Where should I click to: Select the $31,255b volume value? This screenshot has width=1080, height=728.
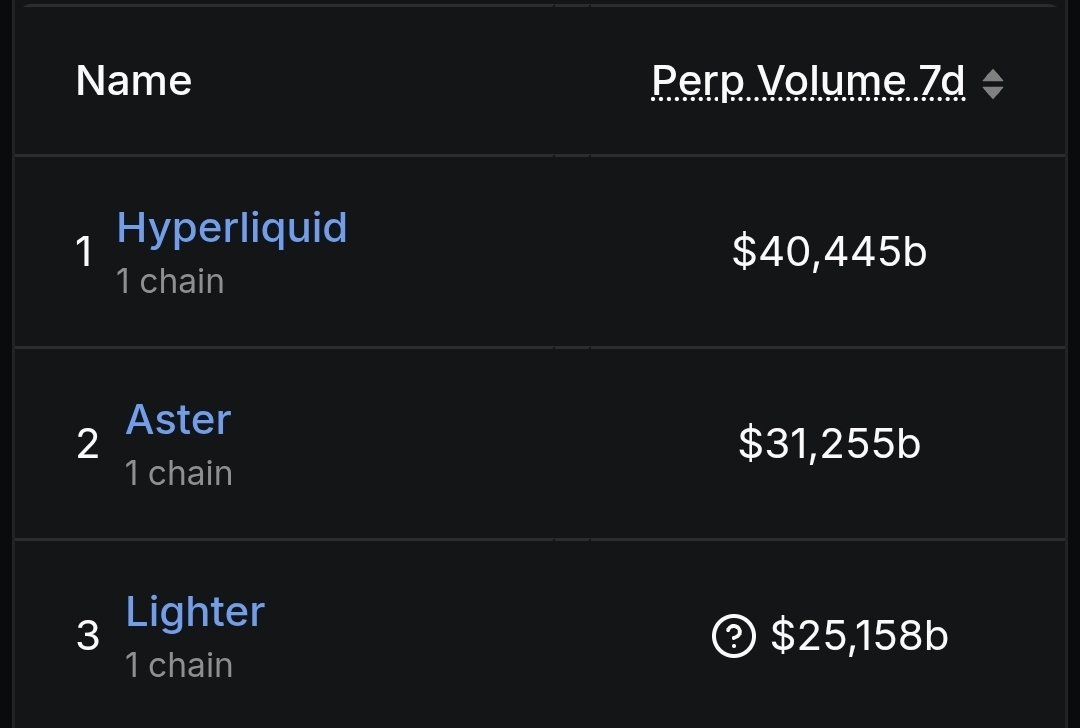click(x=829, y=443)
